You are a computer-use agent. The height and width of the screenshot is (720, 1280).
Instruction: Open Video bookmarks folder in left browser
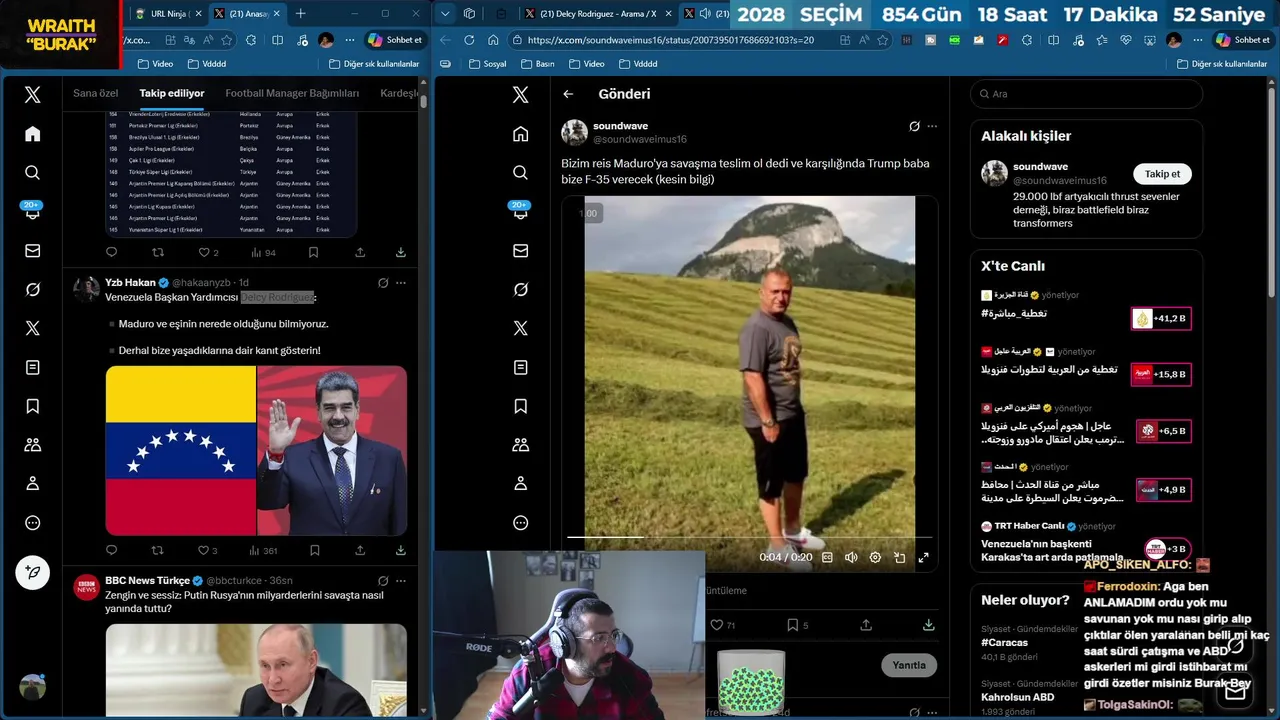tap(155, 63)
